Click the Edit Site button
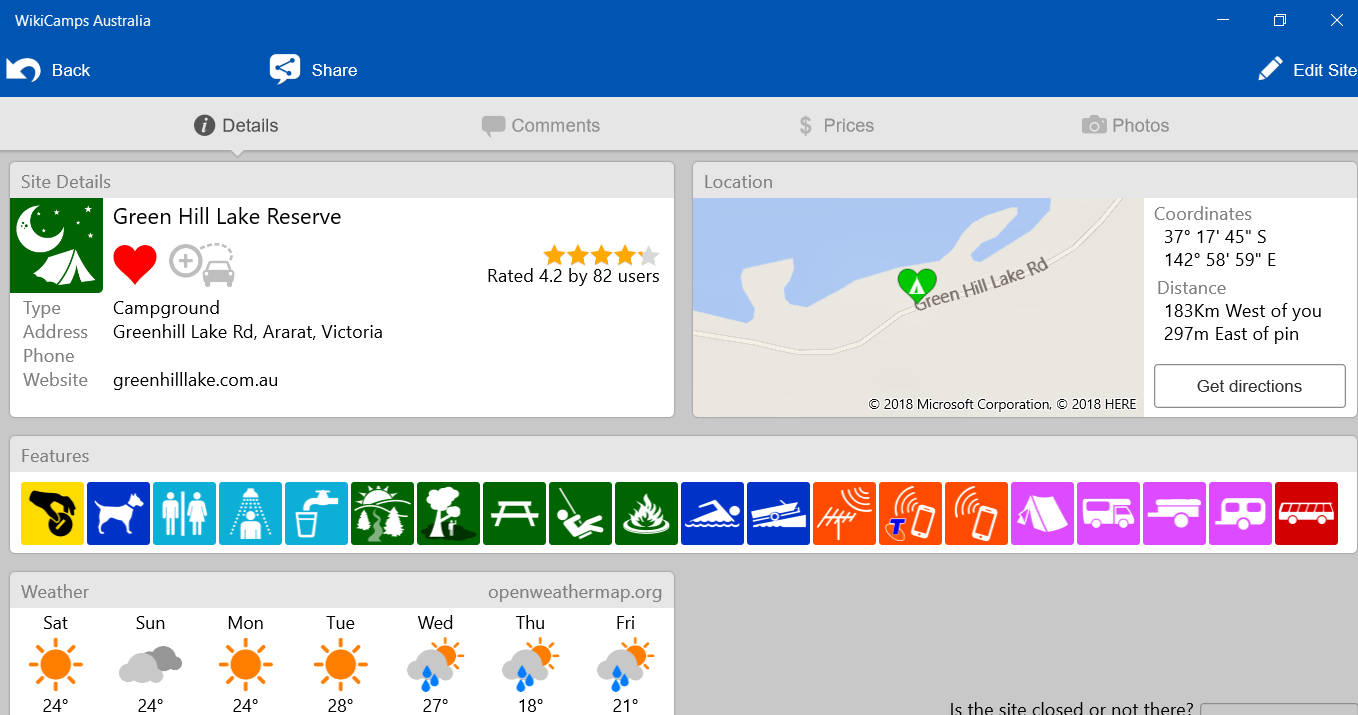 coord(1307,70)
